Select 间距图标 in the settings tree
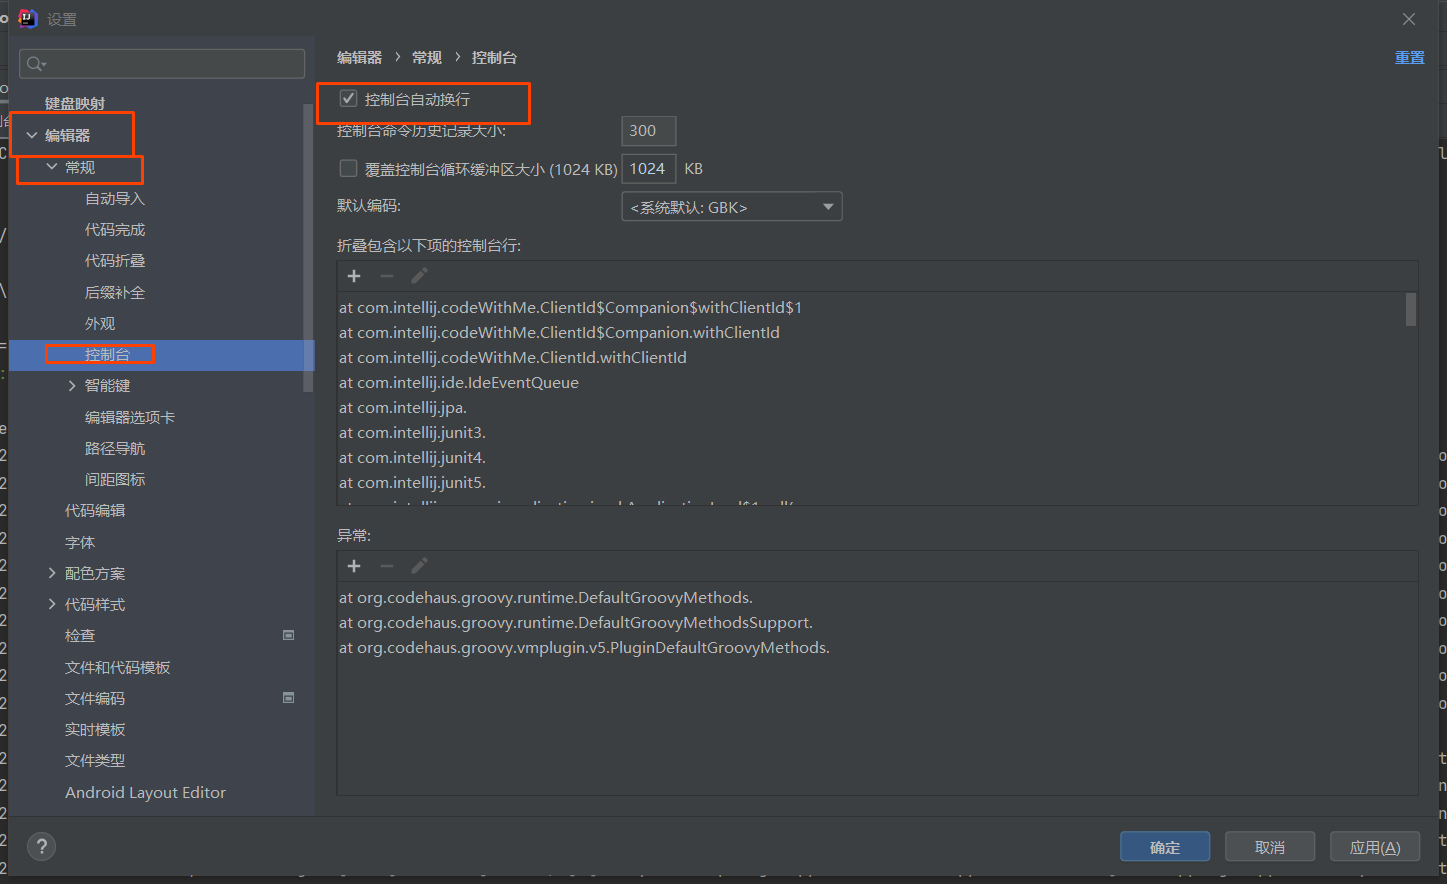 (x=115, y=479)
